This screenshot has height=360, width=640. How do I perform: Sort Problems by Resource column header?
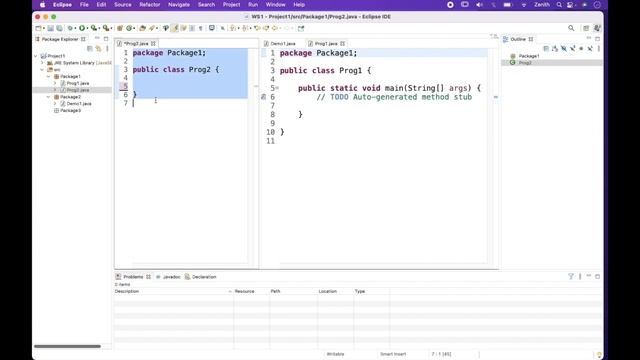pos(251,291)
